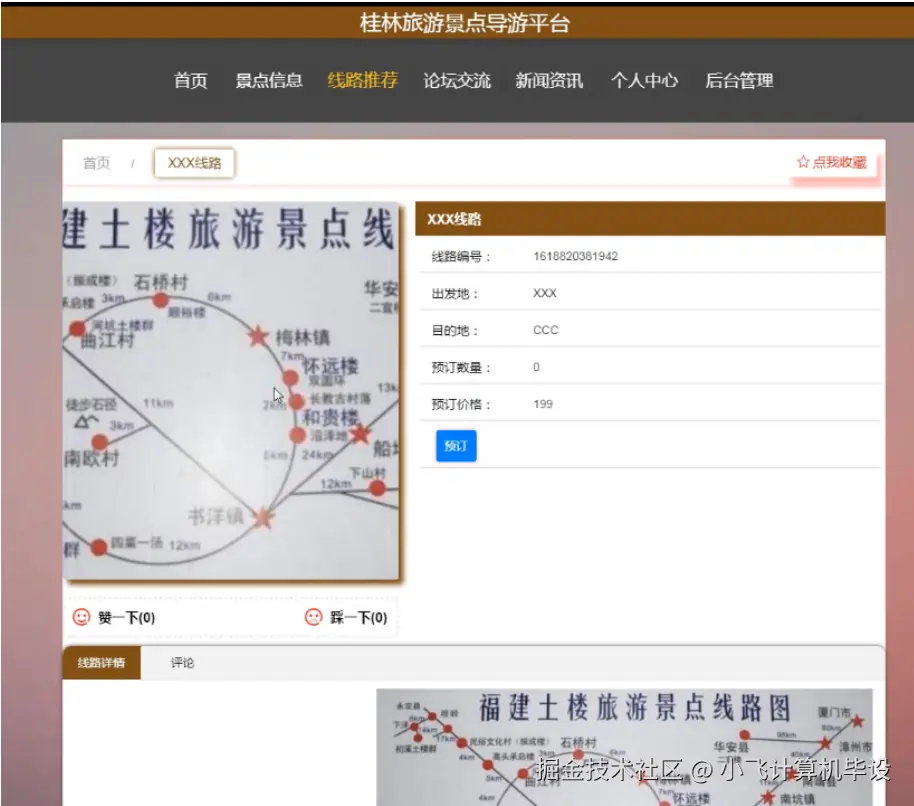Click 首页 in the breadcrumb trail
Screen dimensions: 914x806
96,163
